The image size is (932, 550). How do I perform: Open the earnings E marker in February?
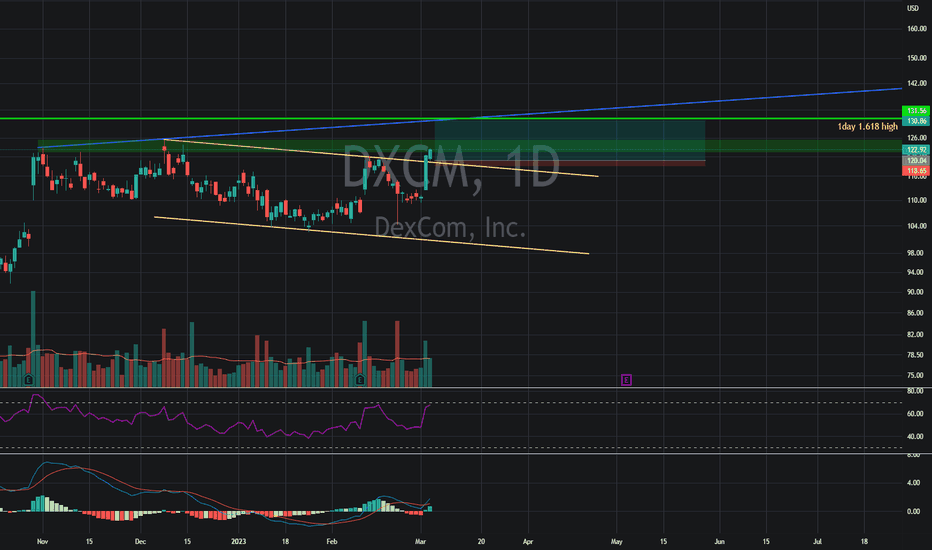[360, 379]
